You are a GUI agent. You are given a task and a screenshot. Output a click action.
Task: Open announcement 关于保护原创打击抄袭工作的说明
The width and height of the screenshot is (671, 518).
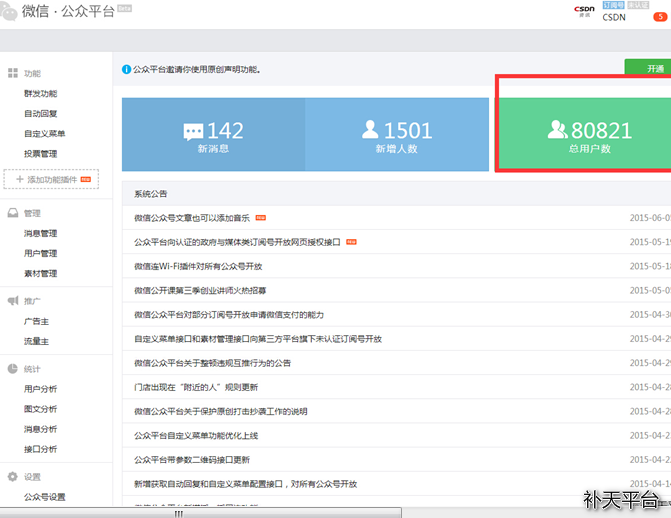(x=221, y=411)
